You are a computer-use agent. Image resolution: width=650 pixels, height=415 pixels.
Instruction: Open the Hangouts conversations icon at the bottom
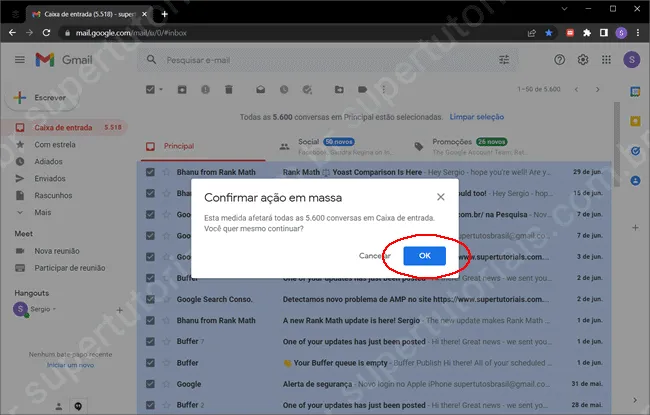78,406
